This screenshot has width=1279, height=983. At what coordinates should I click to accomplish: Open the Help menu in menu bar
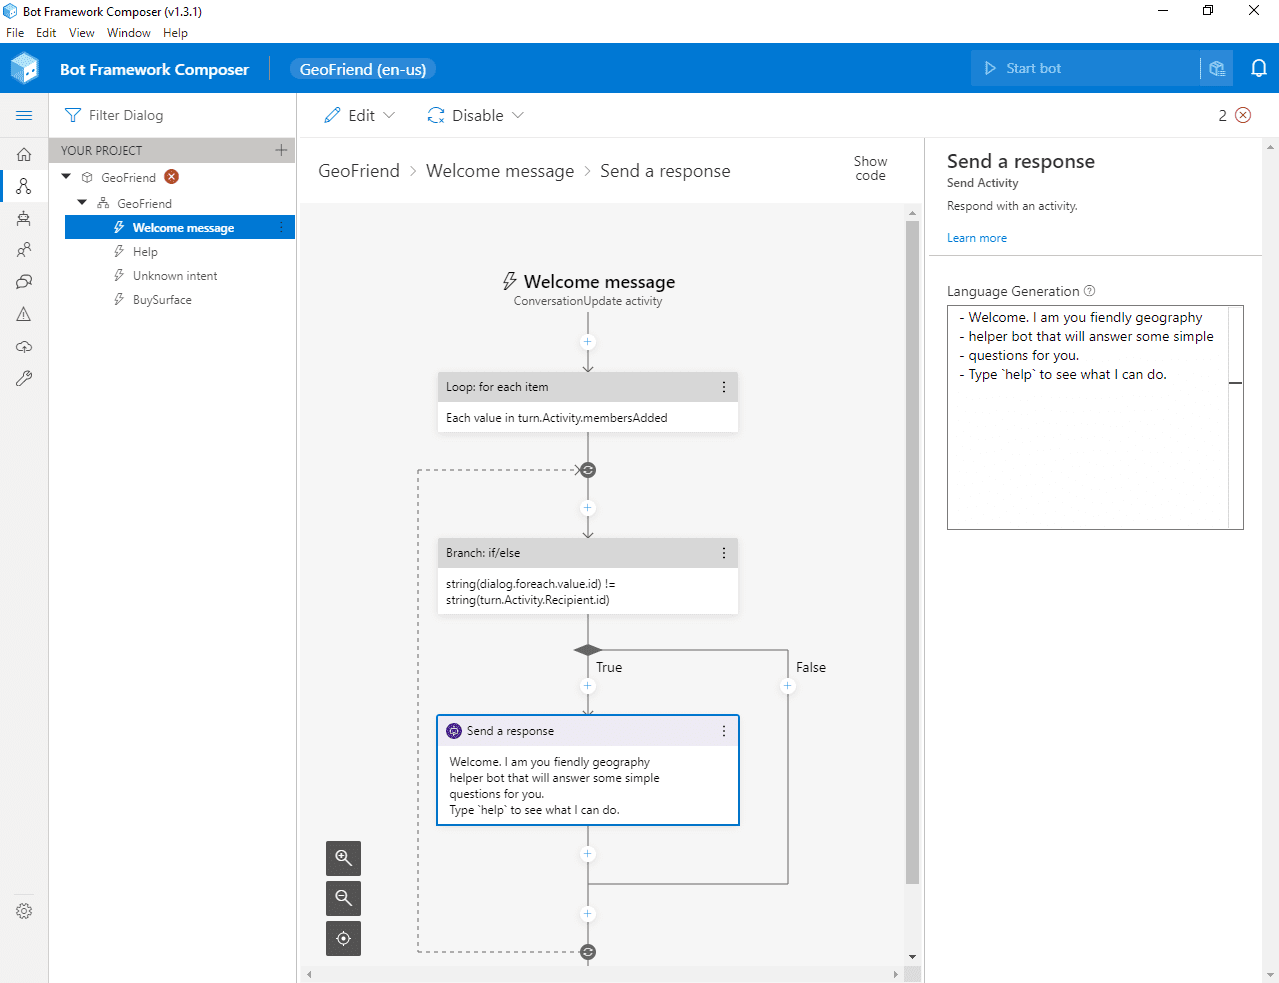pos(175,33)
